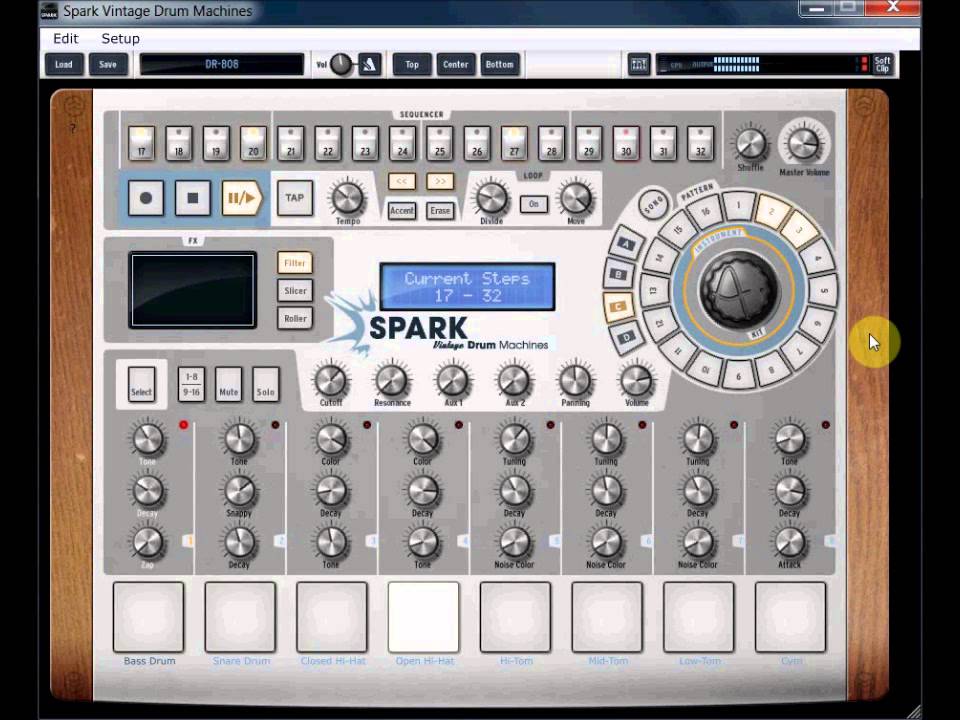Click the Resonance knob
The width and height of the screenshot is (960, 720).
pyautogui.click(x=392, y=380)
